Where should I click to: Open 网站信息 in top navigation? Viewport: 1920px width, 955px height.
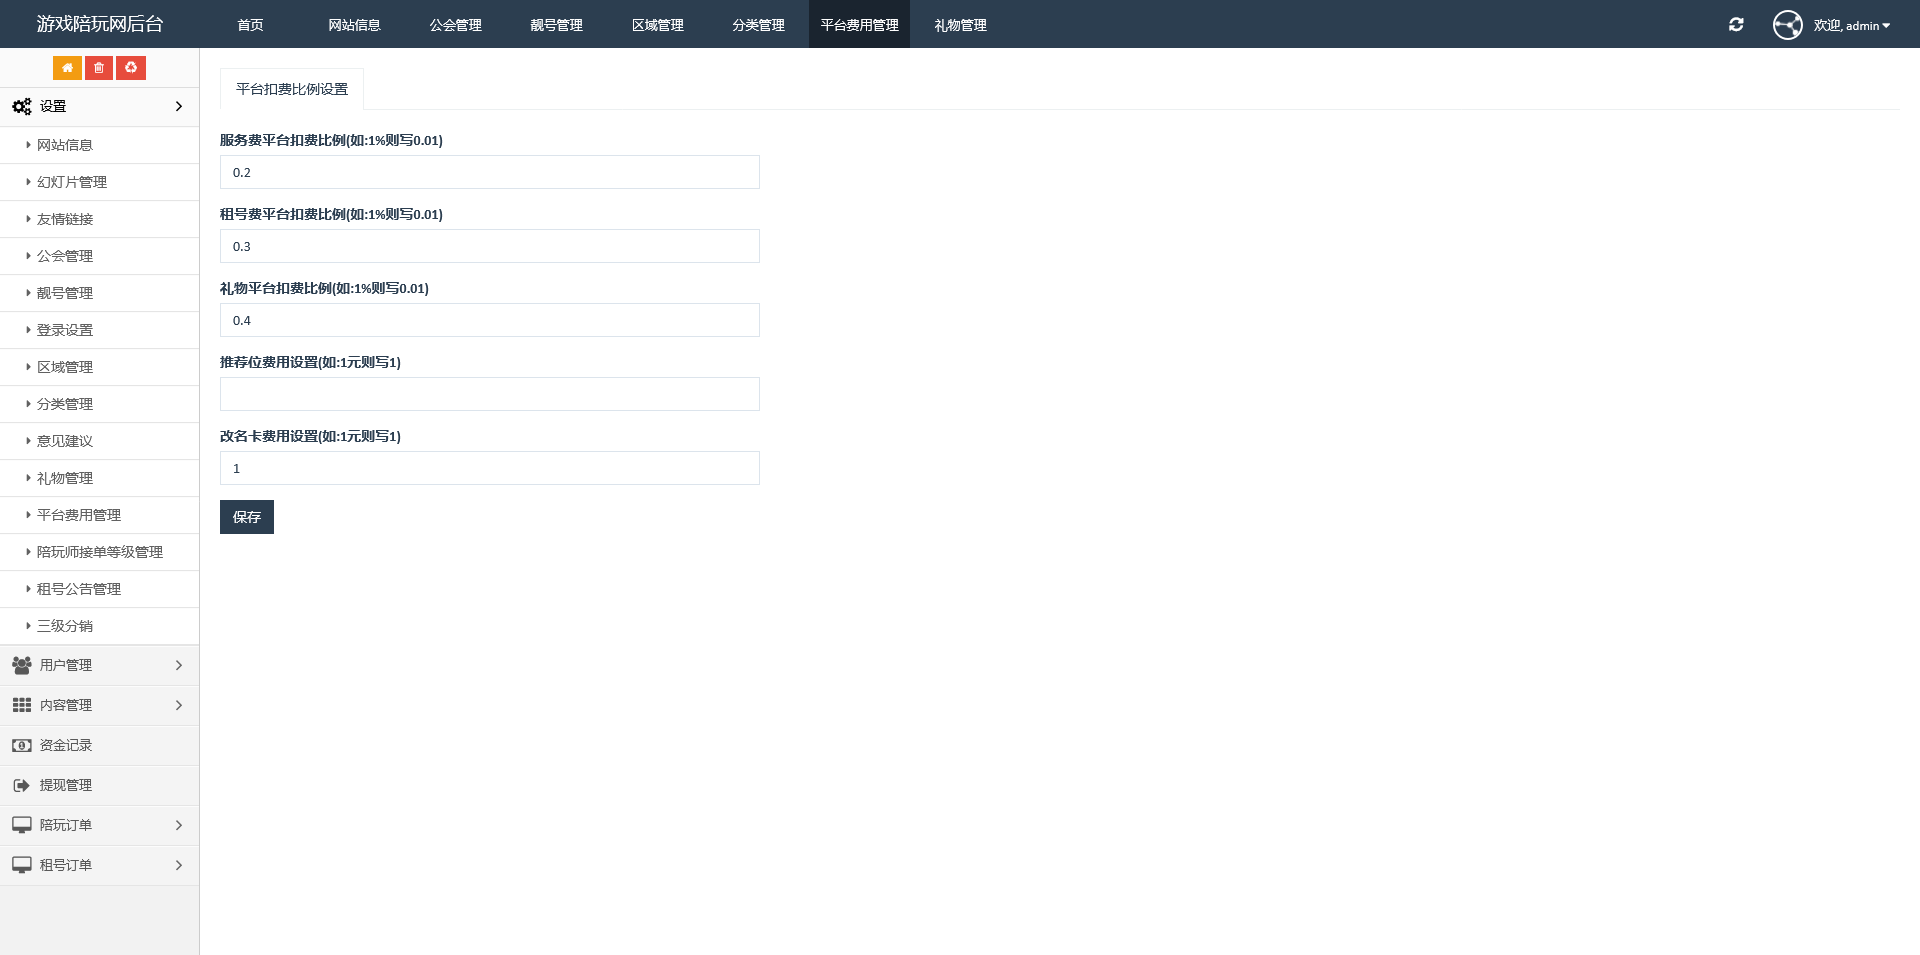click(354, 25)
